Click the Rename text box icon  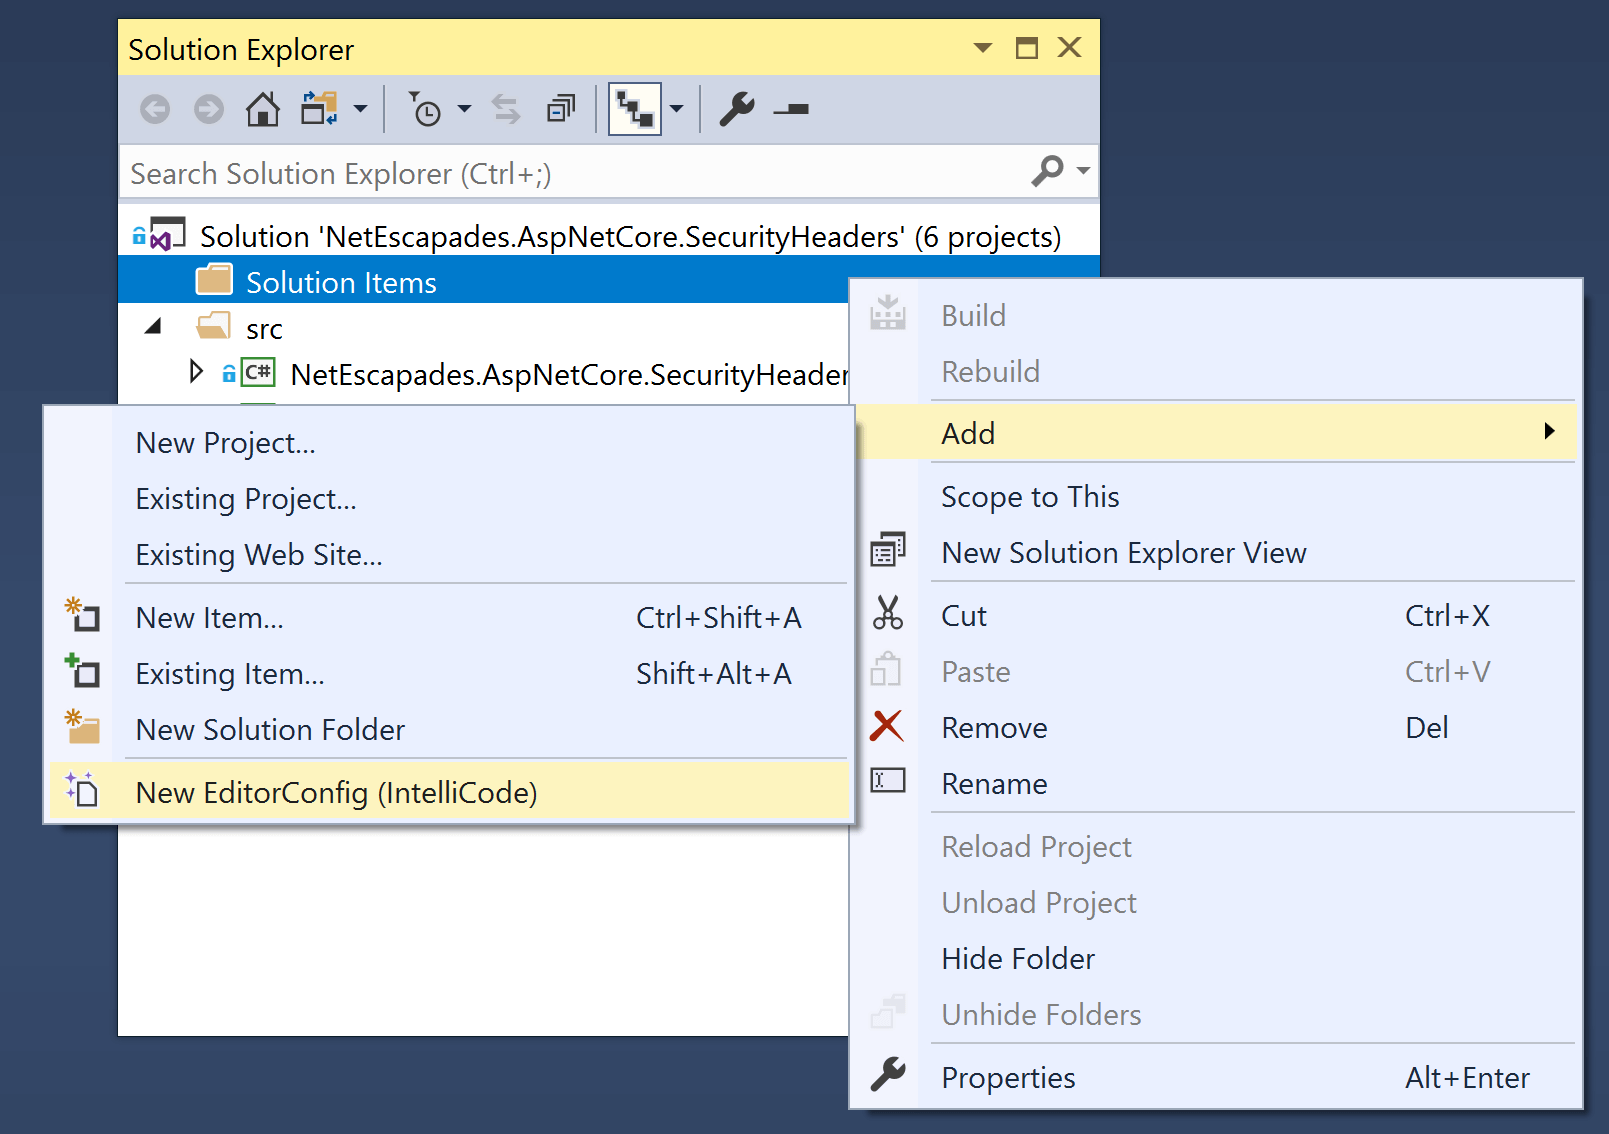(888, 780)
